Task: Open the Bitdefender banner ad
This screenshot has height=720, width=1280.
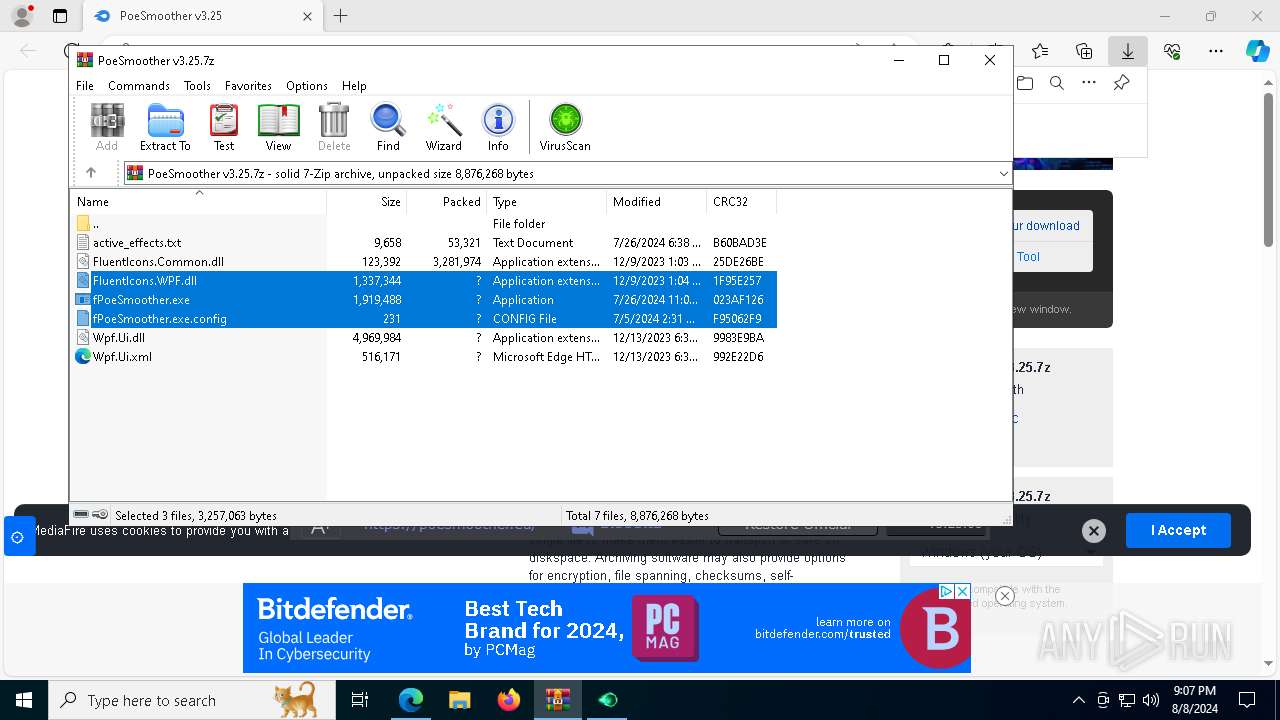Action: [606, 628]
